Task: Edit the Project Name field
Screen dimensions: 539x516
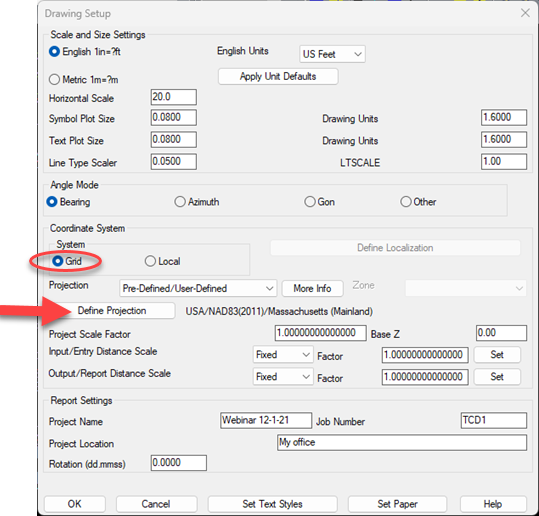Action: click(266, 420)
